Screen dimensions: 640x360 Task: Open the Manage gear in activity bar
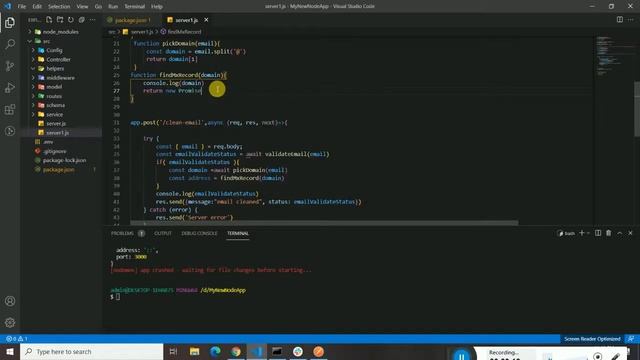[10, 322]
